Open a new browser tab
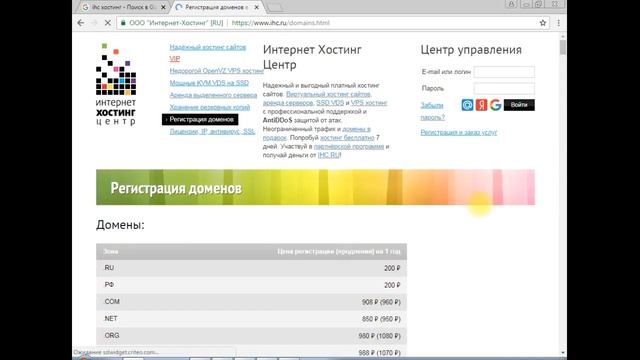The height and width of the screenshot is (360, 640). tap(274, 7)
